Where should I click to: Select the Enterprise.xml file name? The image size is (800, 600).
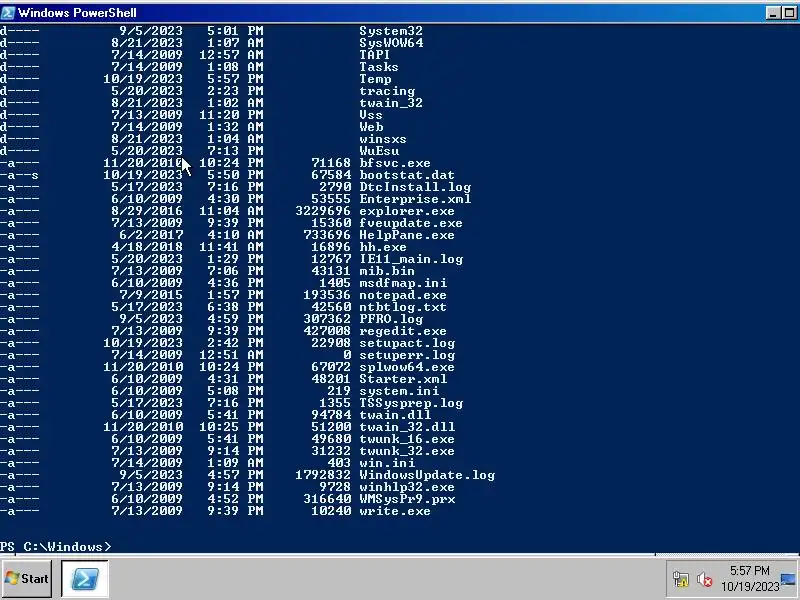[x=415, y=199]
